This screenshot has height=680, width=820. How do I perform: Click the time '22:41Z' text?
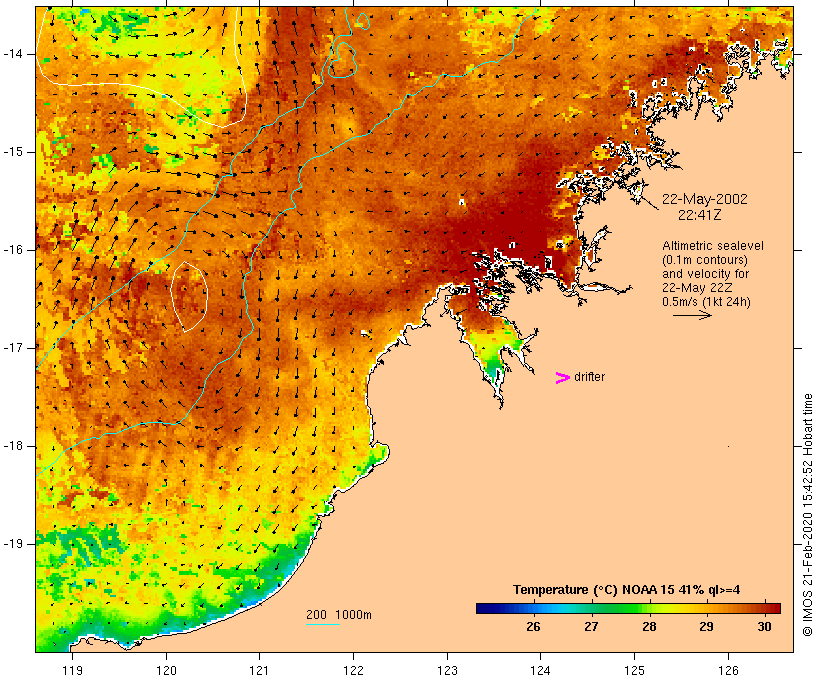pyautogui.click(x=700, y=215)
